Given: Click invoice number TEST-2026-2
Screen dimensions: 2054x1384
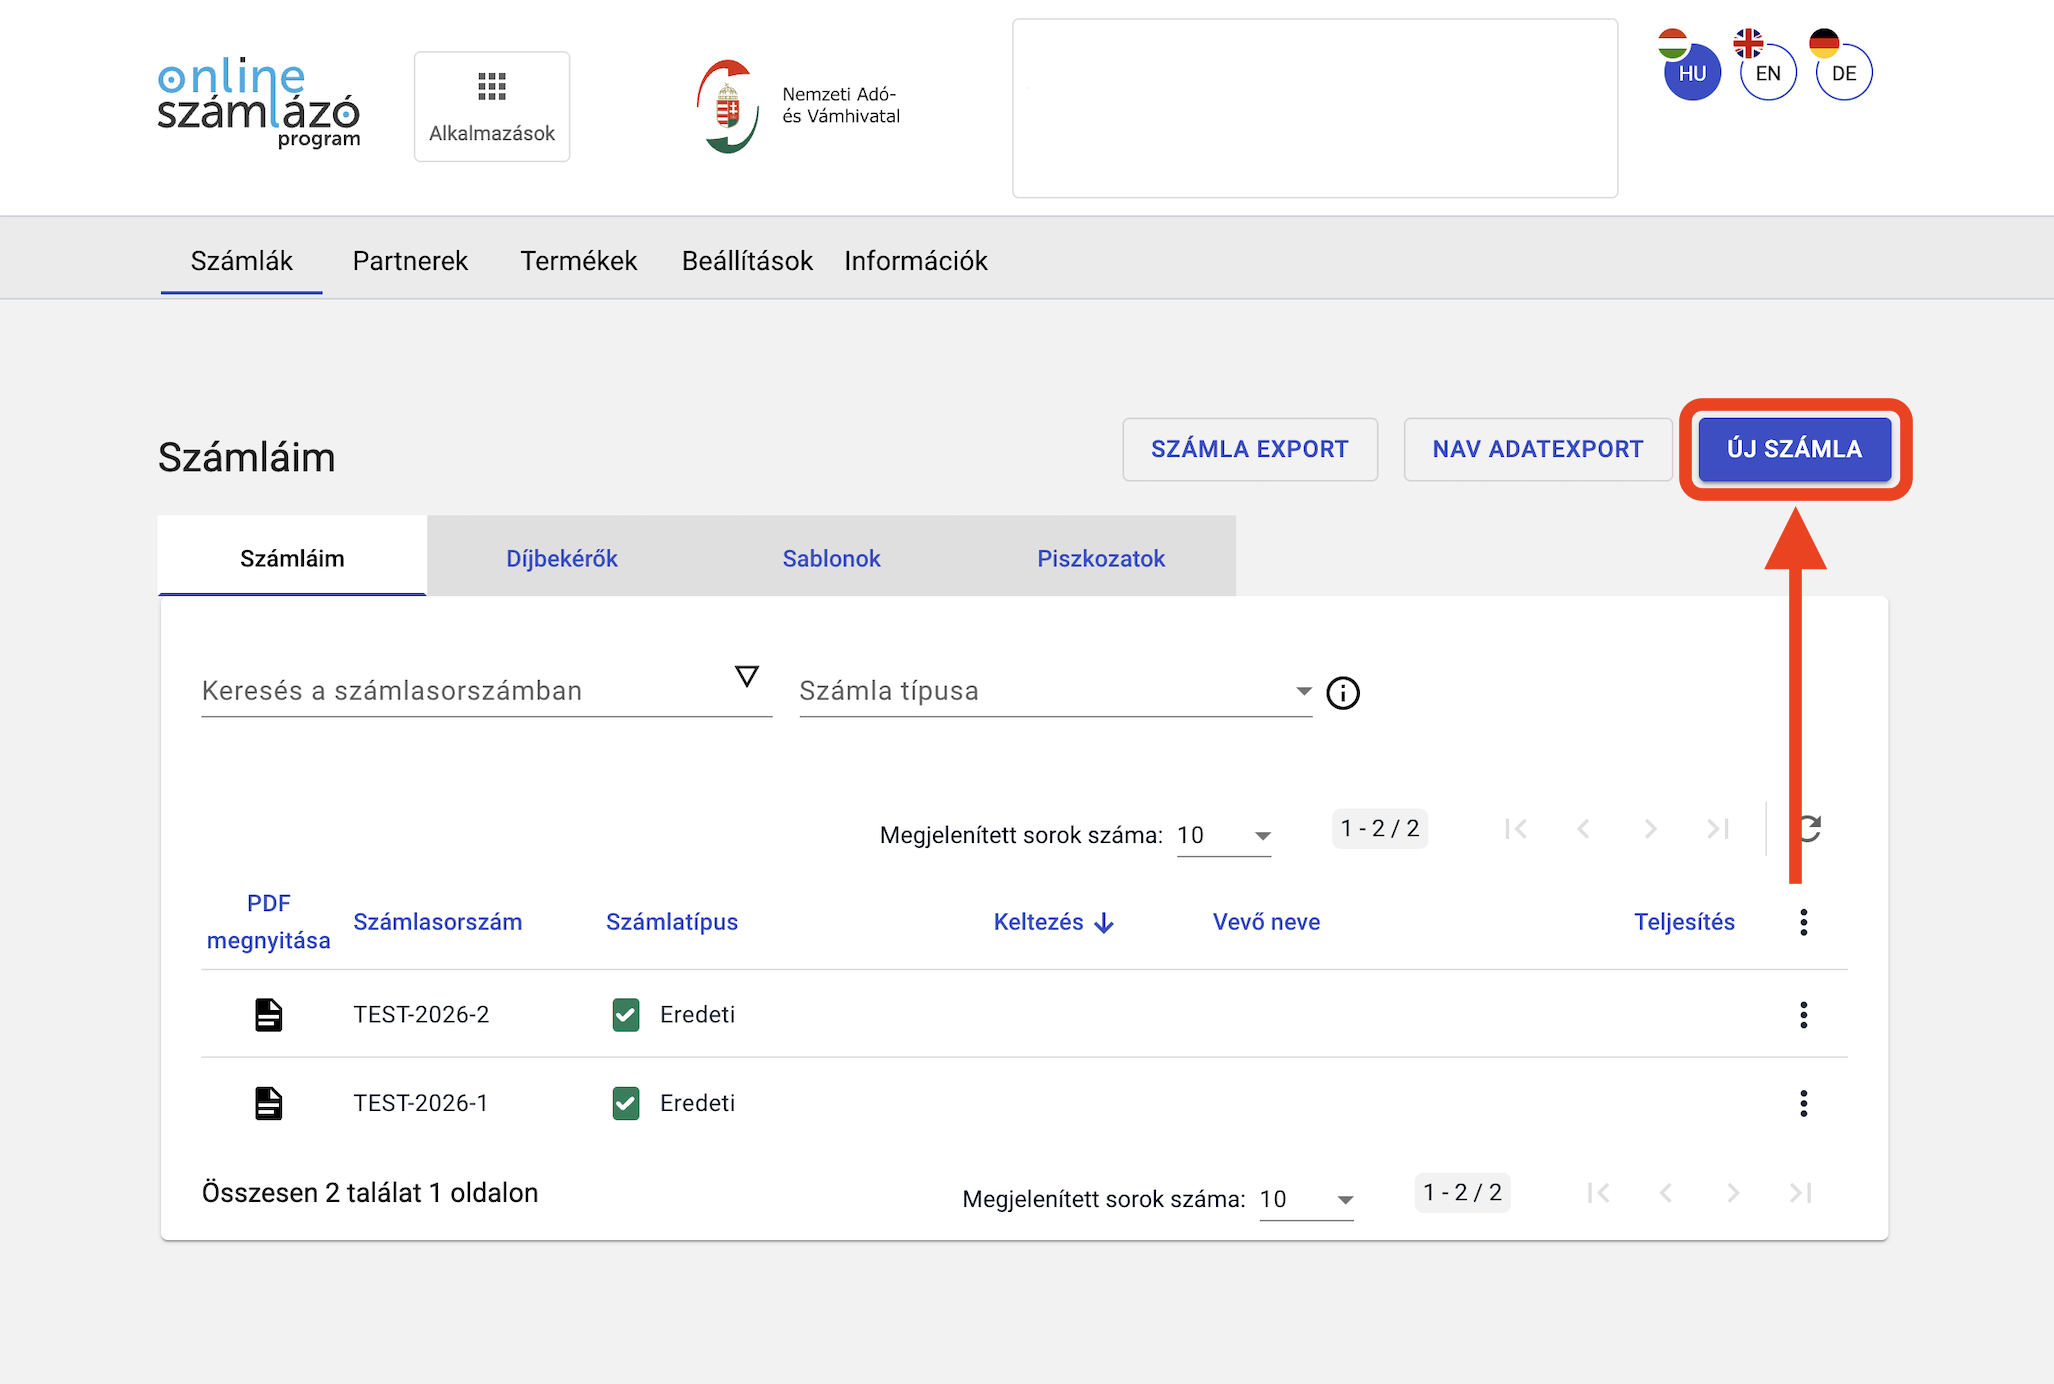Looking at the screenshot, I should coord(421,1015).
